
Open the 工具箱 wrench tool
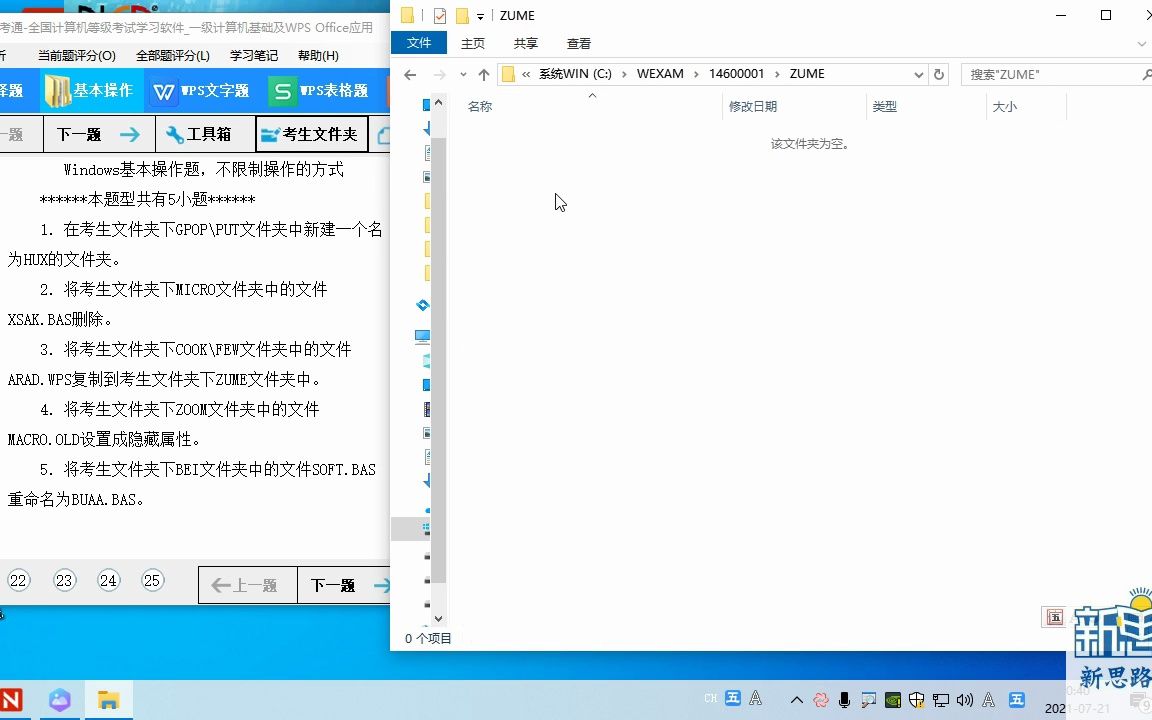[204, 133]
